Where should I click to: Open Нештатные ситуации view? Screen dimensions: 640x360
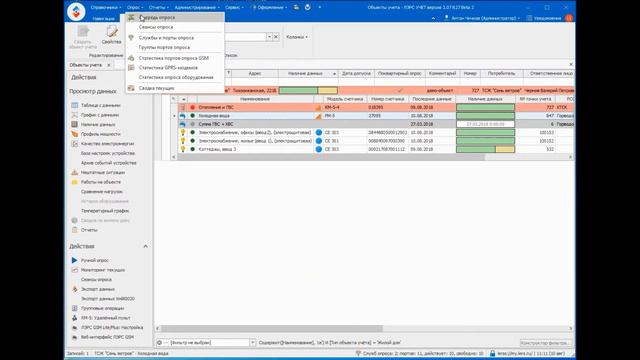point(103,173)
